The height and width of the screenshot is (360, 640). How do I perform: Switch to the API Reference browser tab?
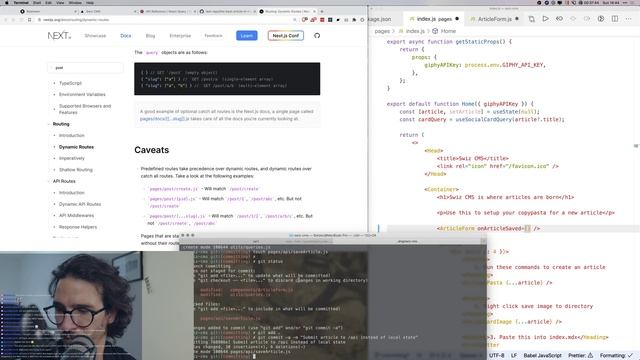(x=167, y=11)
